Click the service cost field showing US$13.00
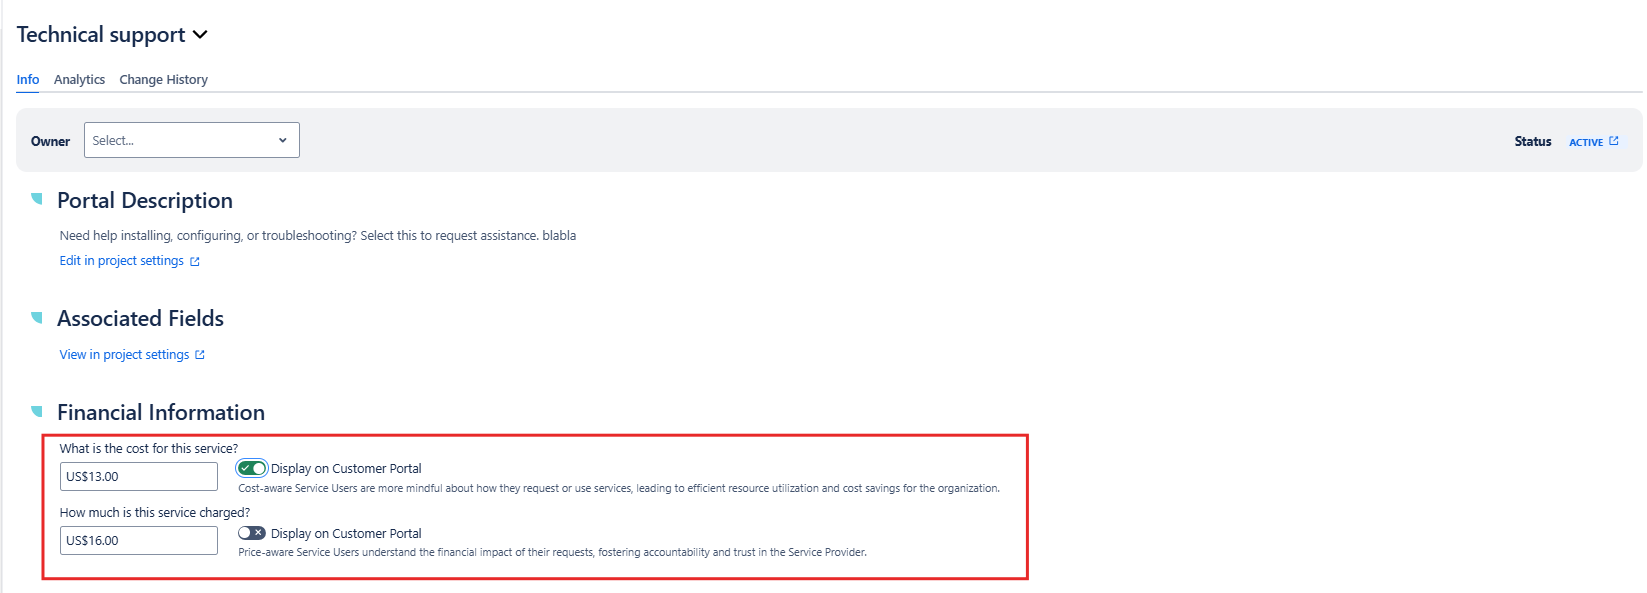Viewport: 1647px width, 593px height. [138, 477]
